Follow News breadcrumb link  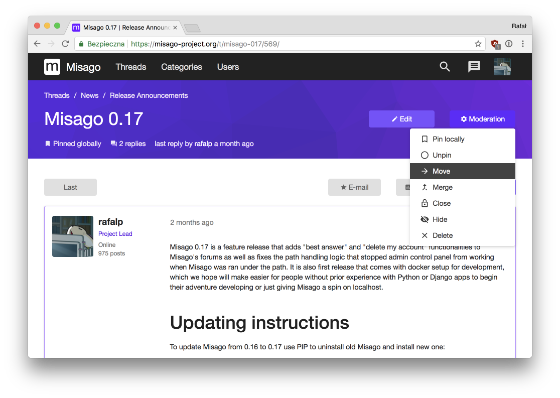point(89,95)
